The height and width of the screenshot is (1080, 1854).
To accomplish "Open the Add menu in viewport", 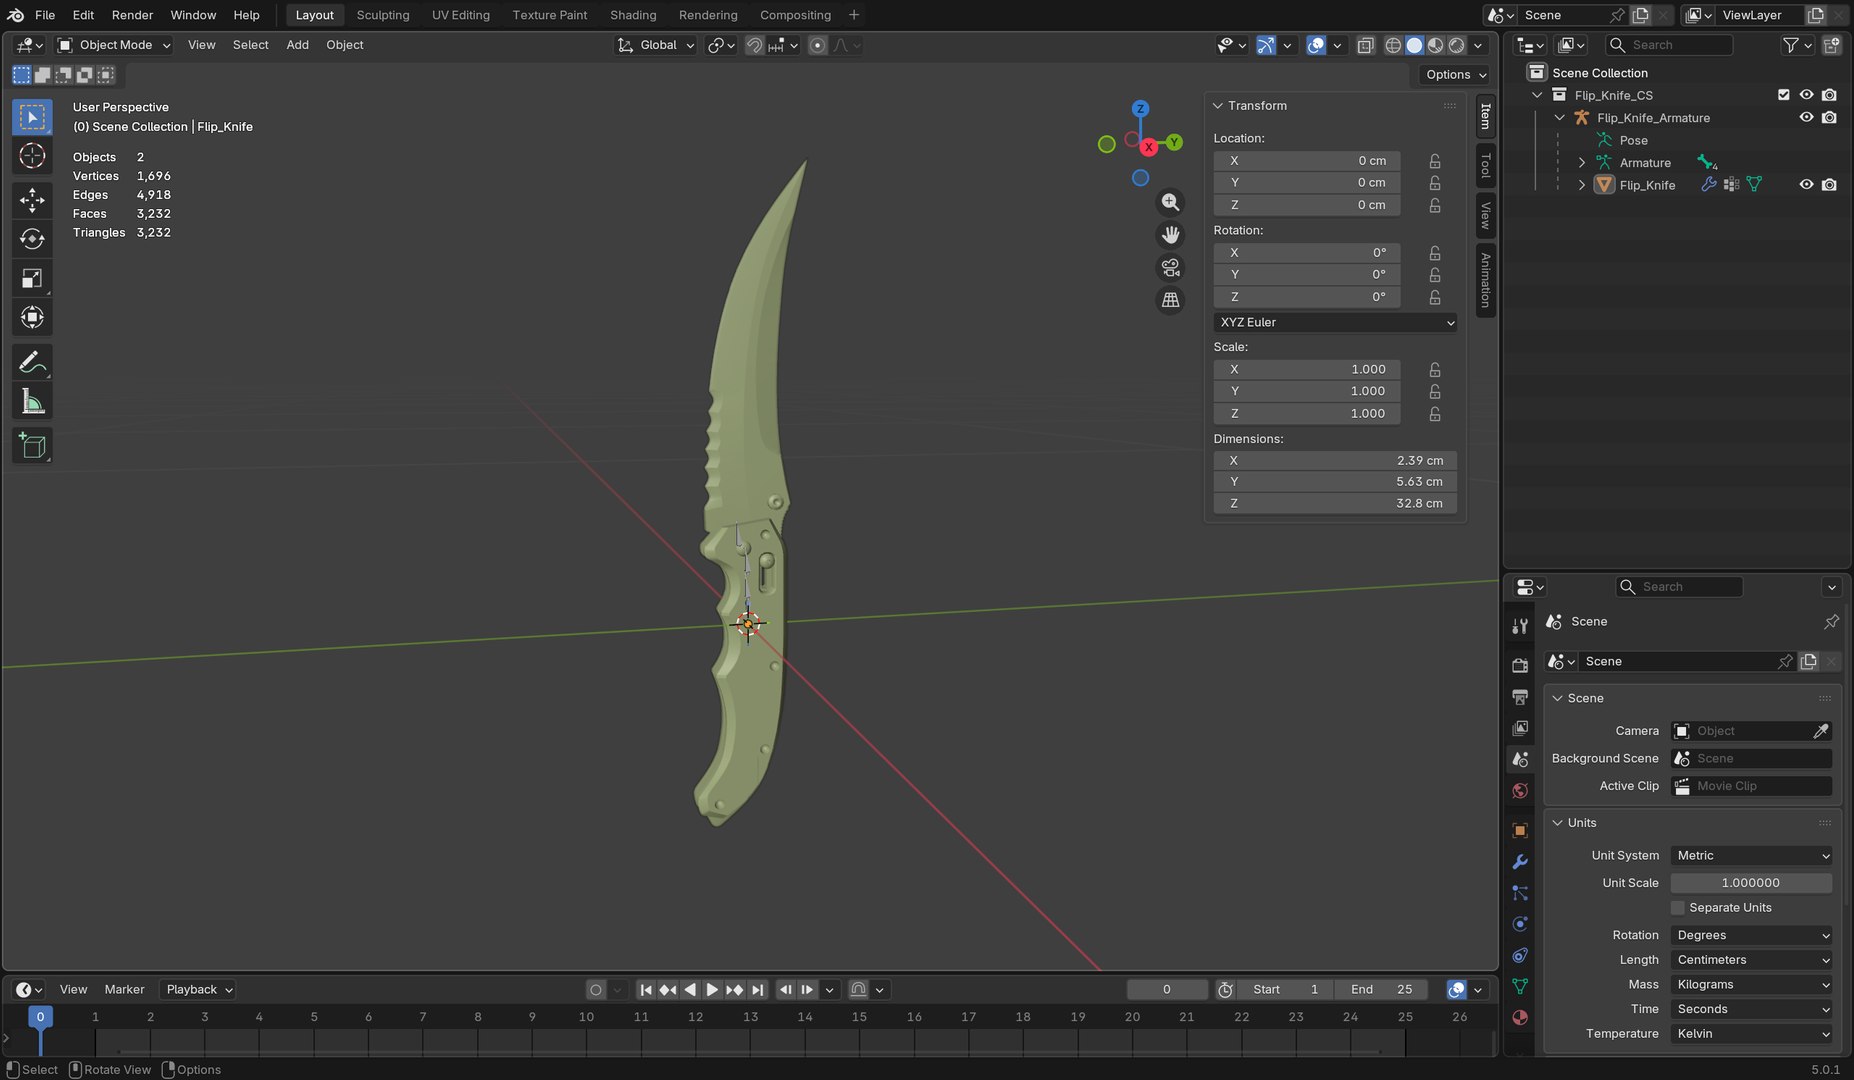I will 297,45.
